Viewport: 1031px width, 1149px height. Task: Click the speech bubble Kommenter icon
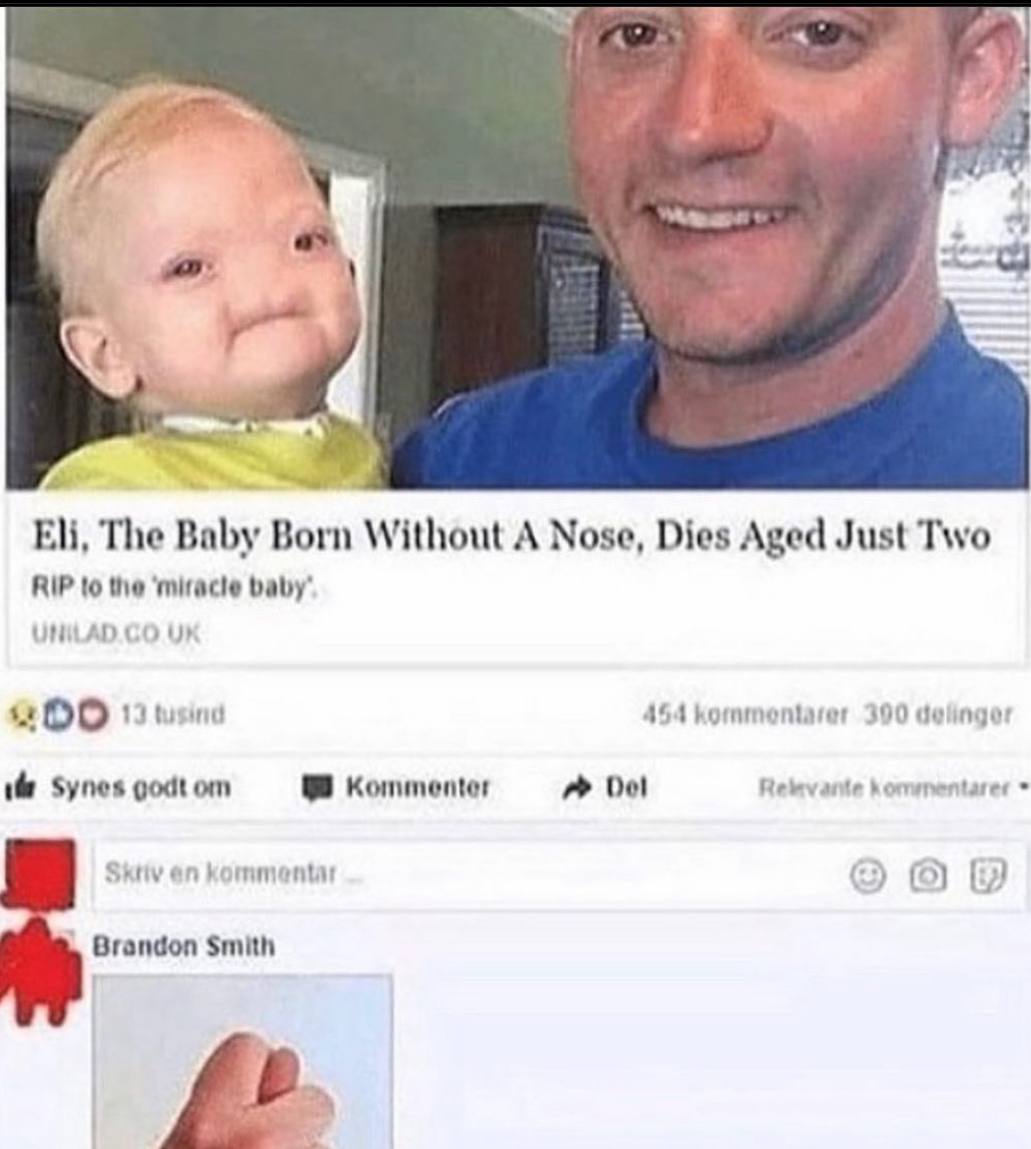pos(317,788)
